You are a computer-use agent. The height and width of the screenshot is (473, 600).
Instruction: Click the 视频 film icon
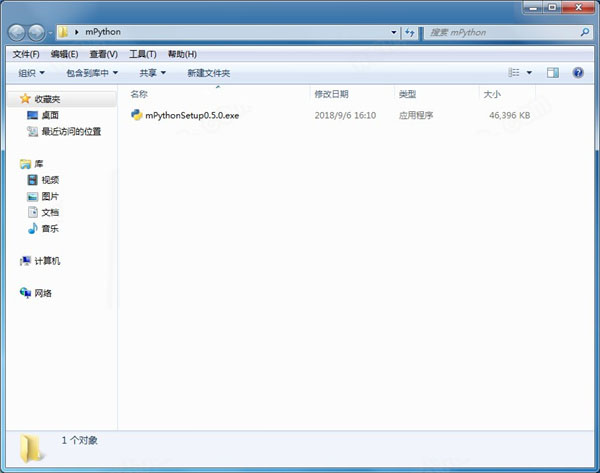pos(33,180)
